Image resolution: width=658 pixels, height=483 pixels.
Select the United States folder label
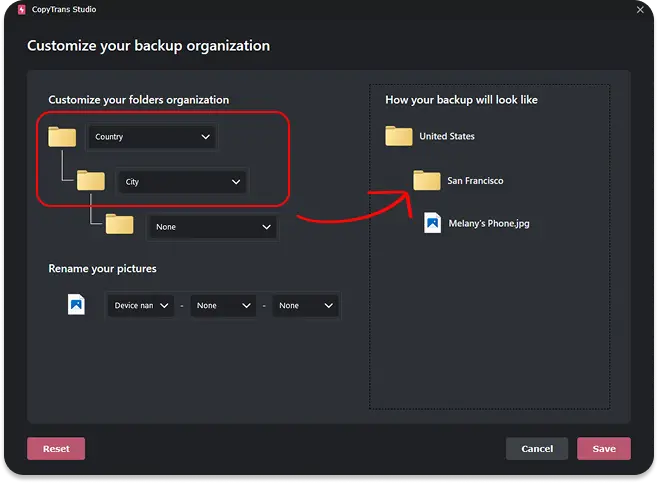[x=447, y=136]
